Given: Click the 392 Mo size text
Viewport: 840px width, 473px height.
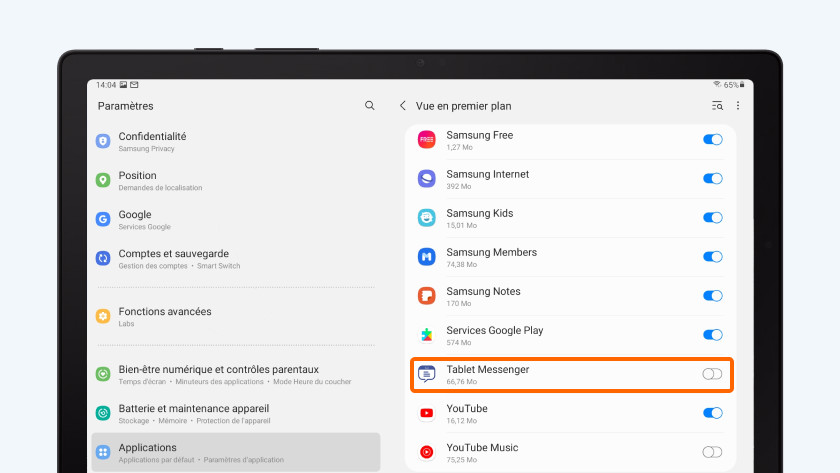Looking at the screenshot, I should coord(459,186).
